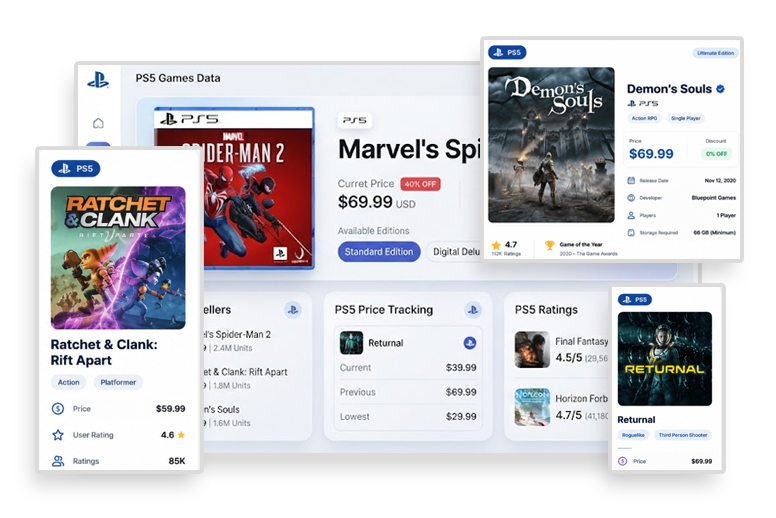Select the Digital Deluxe edition option
Viewport: 776px width, 518px height.
click(454, 252)
